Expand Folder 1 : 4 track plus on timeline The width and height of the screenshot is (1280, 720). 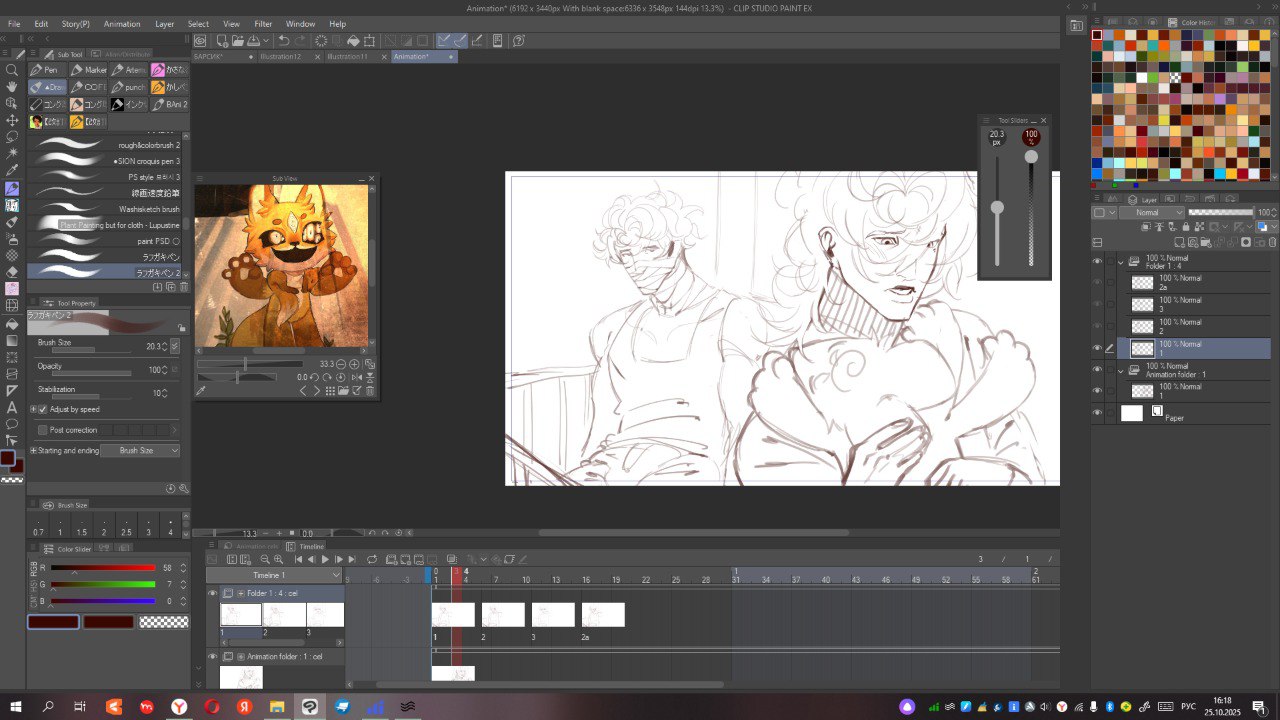tap(241, 593)
